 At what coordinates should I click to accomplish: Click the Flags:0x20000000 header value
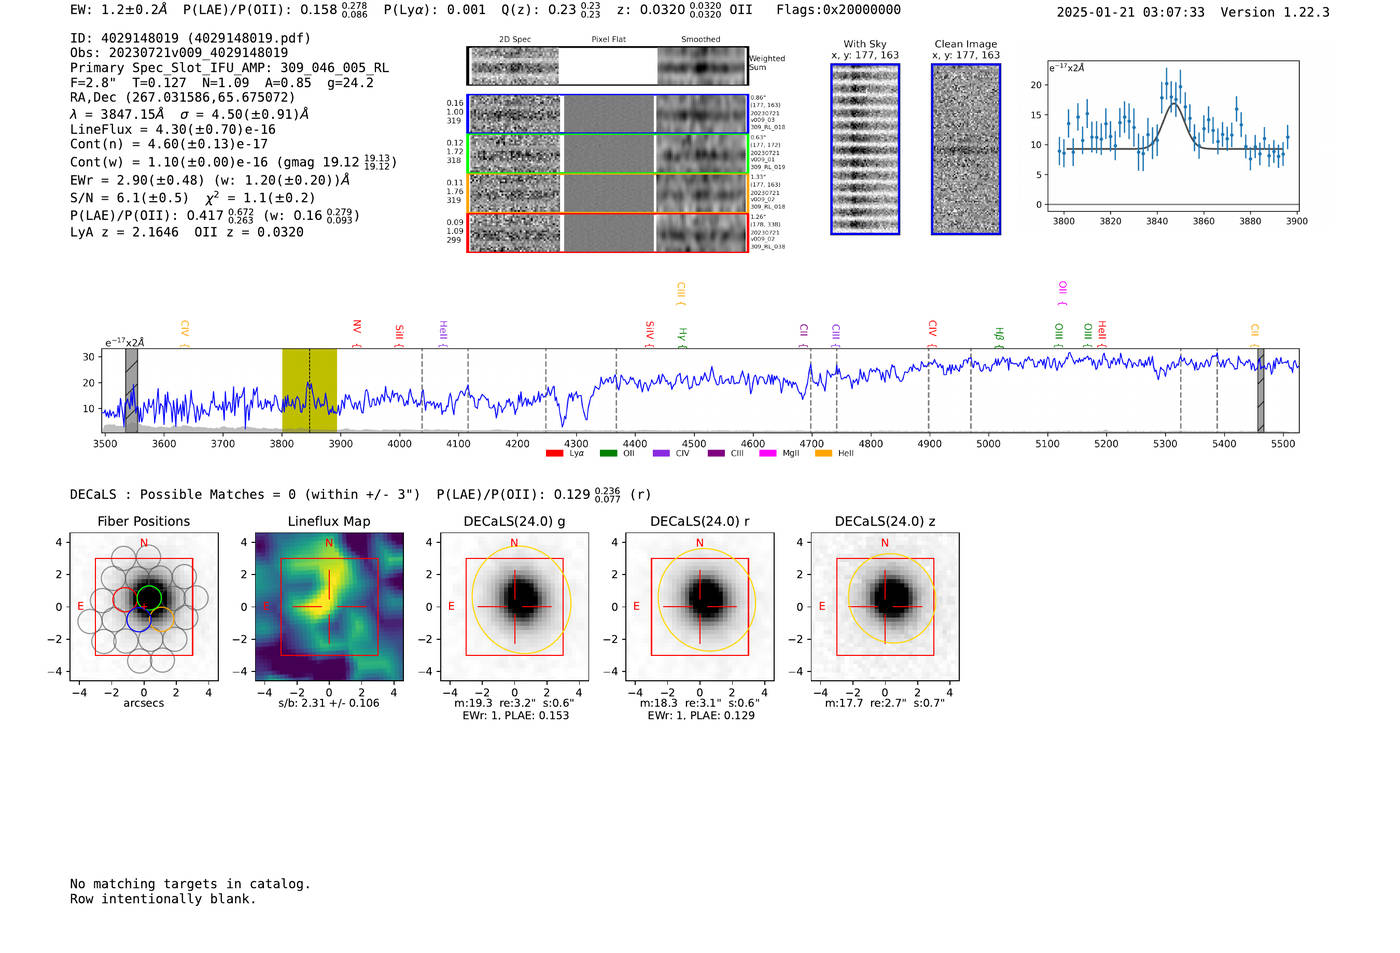(x=839, y=10)
